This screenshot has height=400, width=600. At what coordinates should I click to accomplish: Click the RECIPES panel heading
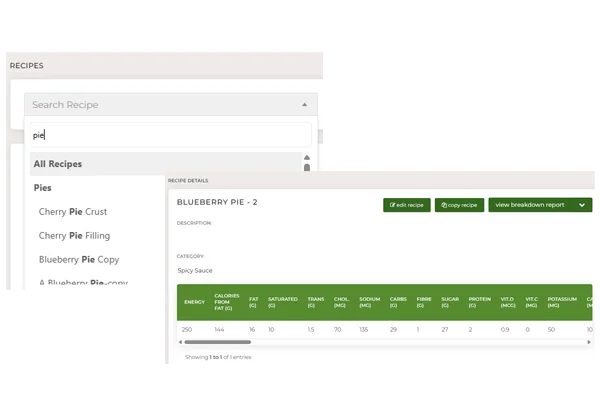pyautogui.click(x=26, y=65)
